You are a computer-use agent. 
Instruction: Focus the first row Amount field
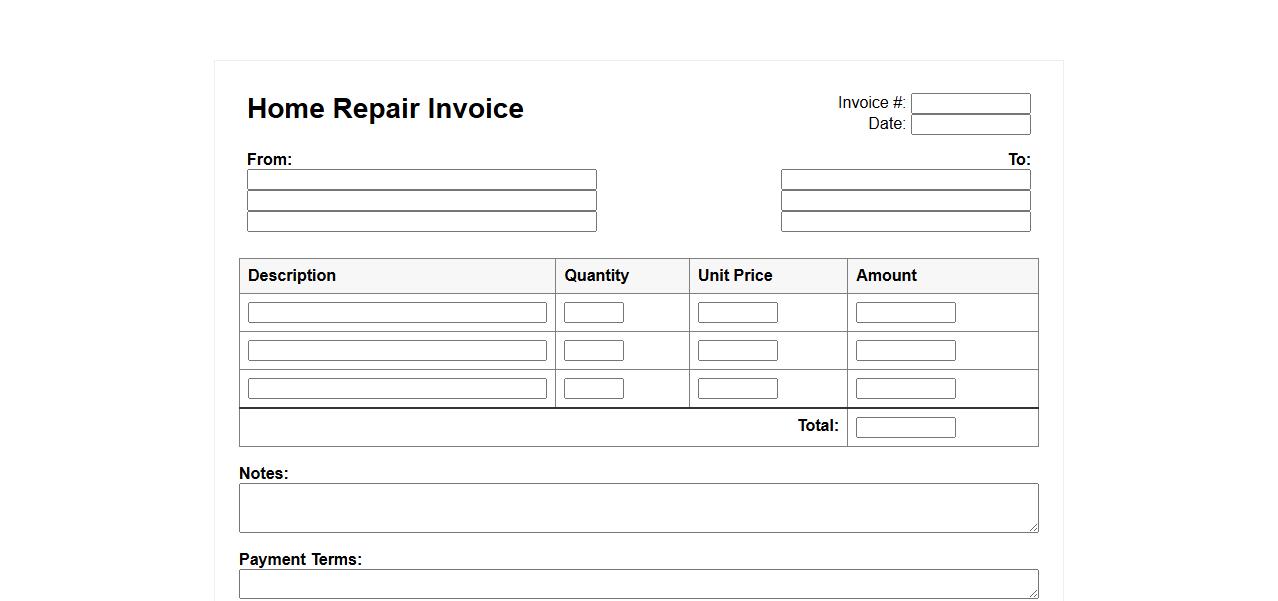pyautogui.click(x=905, y=313)
